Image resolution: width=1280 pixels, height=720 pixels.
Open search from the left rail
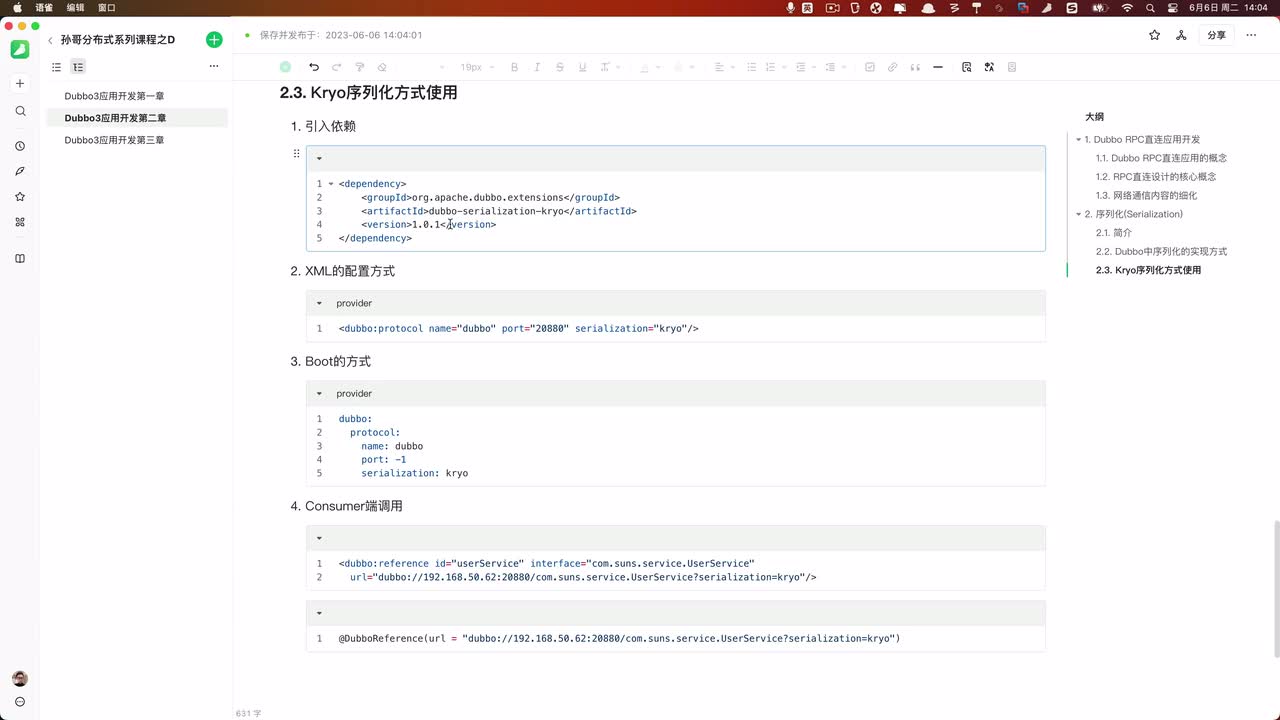click(x=20, y=111)
